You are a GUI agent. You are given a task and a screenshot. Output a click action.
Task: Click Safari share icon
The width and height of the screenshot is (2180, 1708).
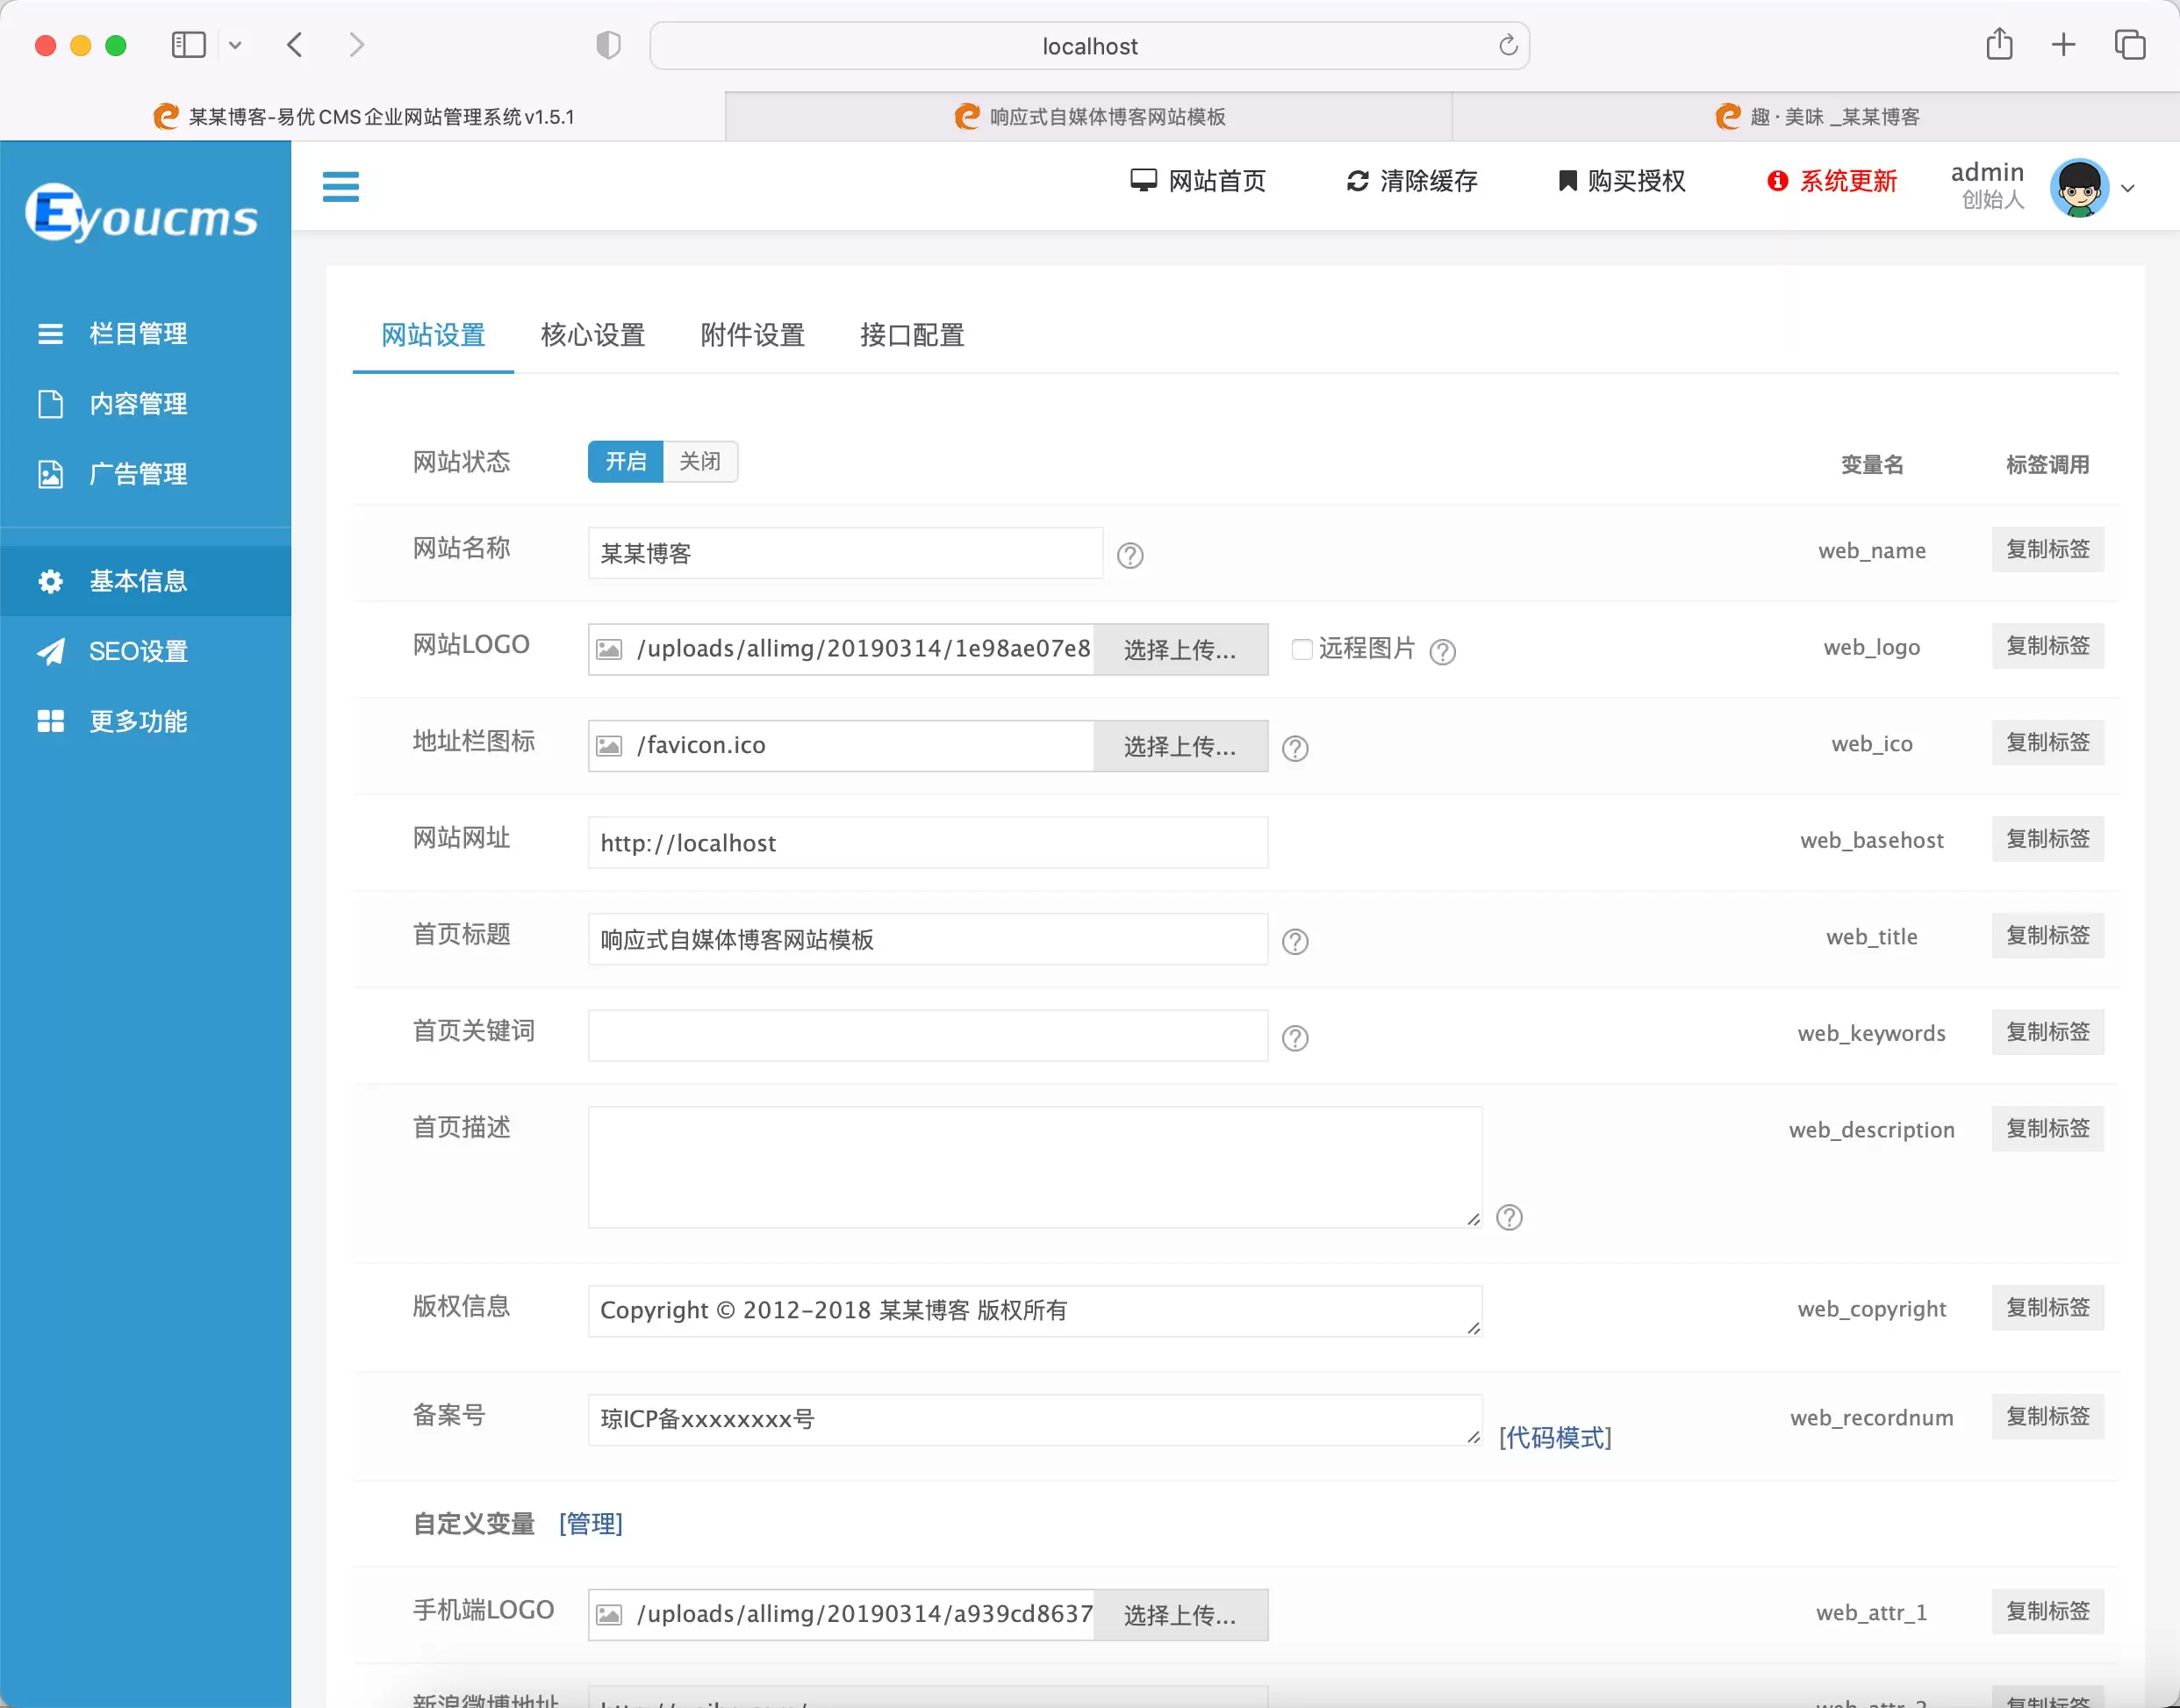click(1998, 44)
